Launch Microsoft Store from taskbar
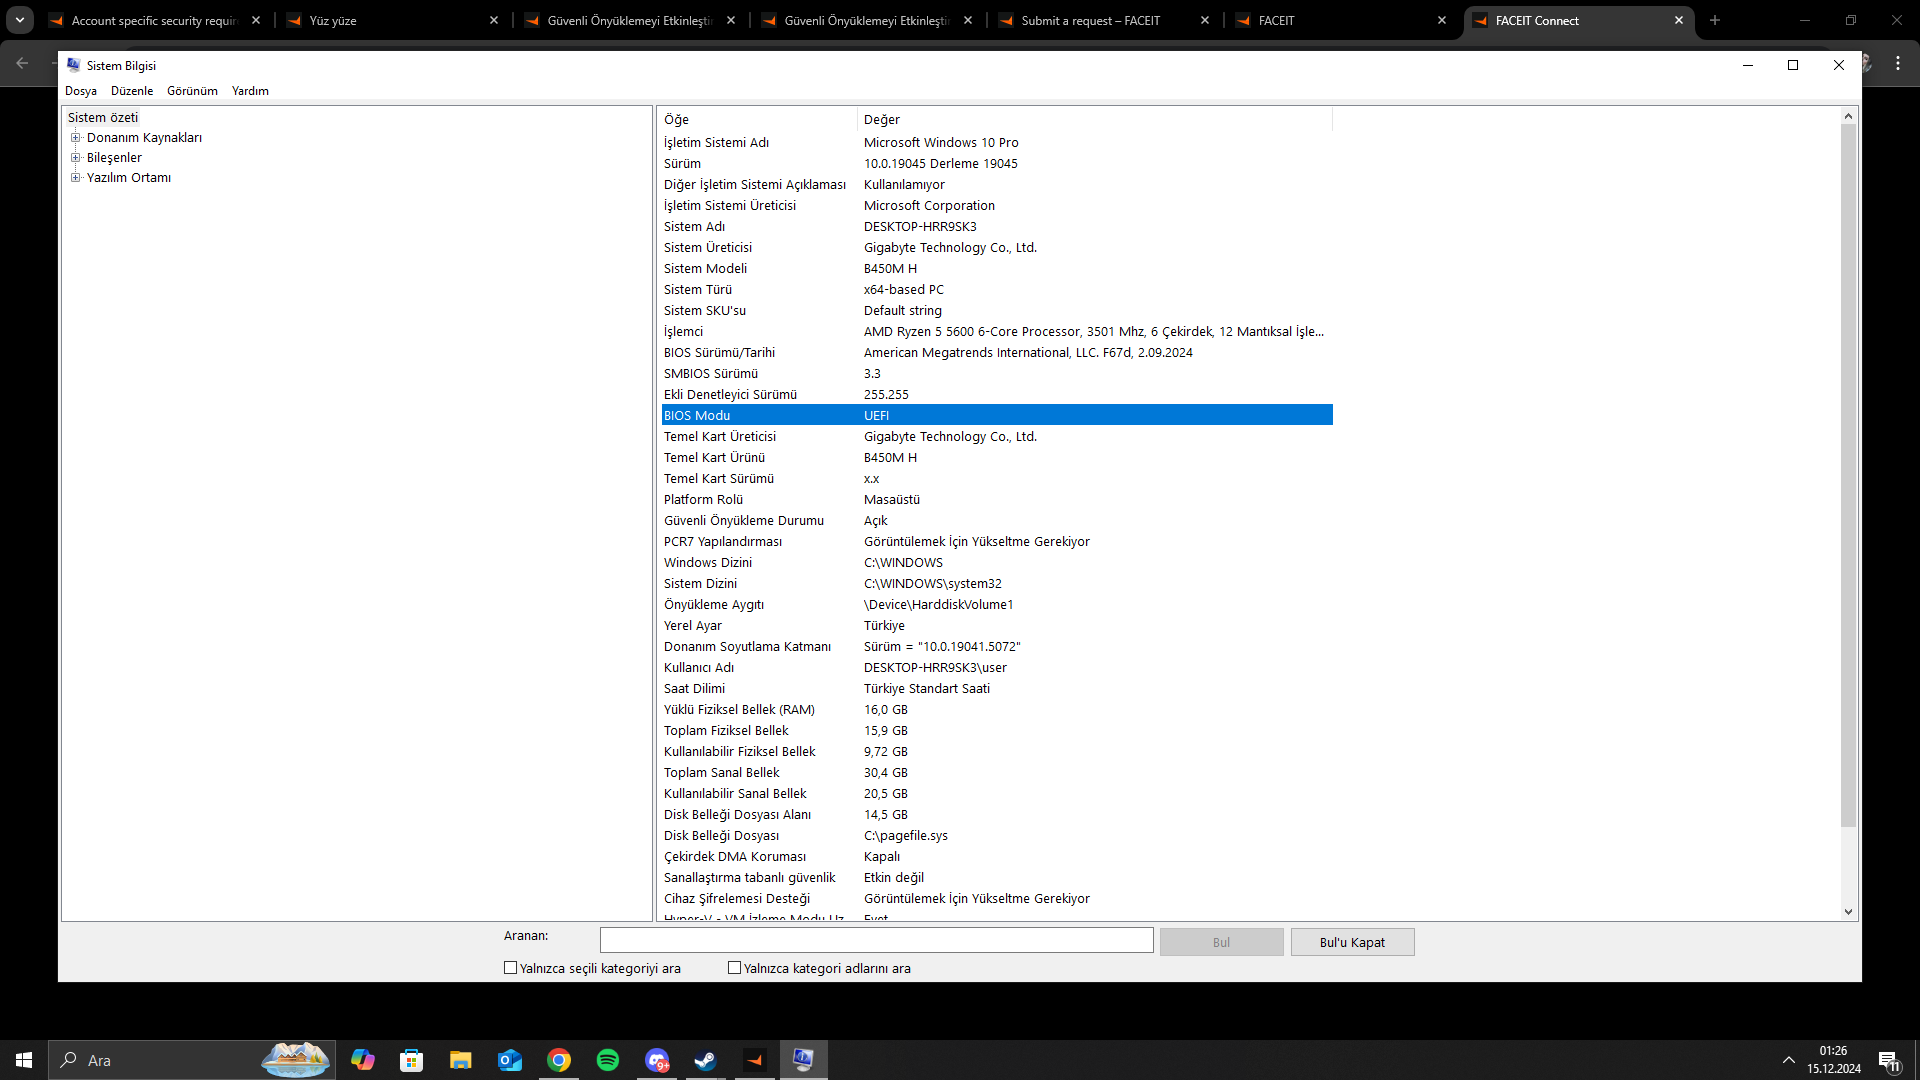This screenshot has width=1920, height=1080. (x=411, y=1060)
